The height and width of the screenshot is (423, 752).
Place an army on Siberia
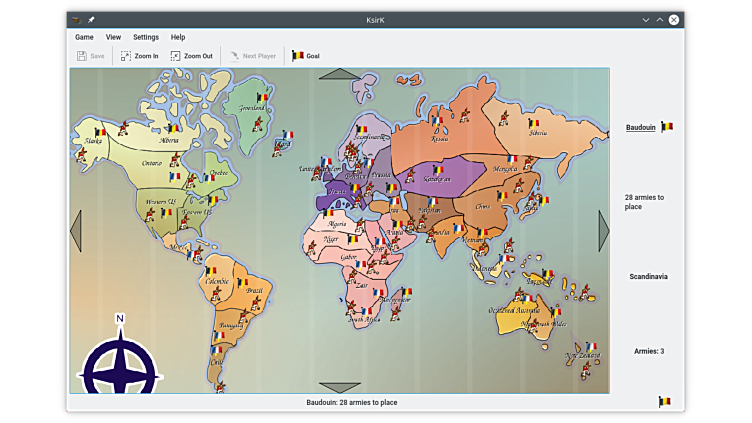pyautogui.click(x=538, y=130)
